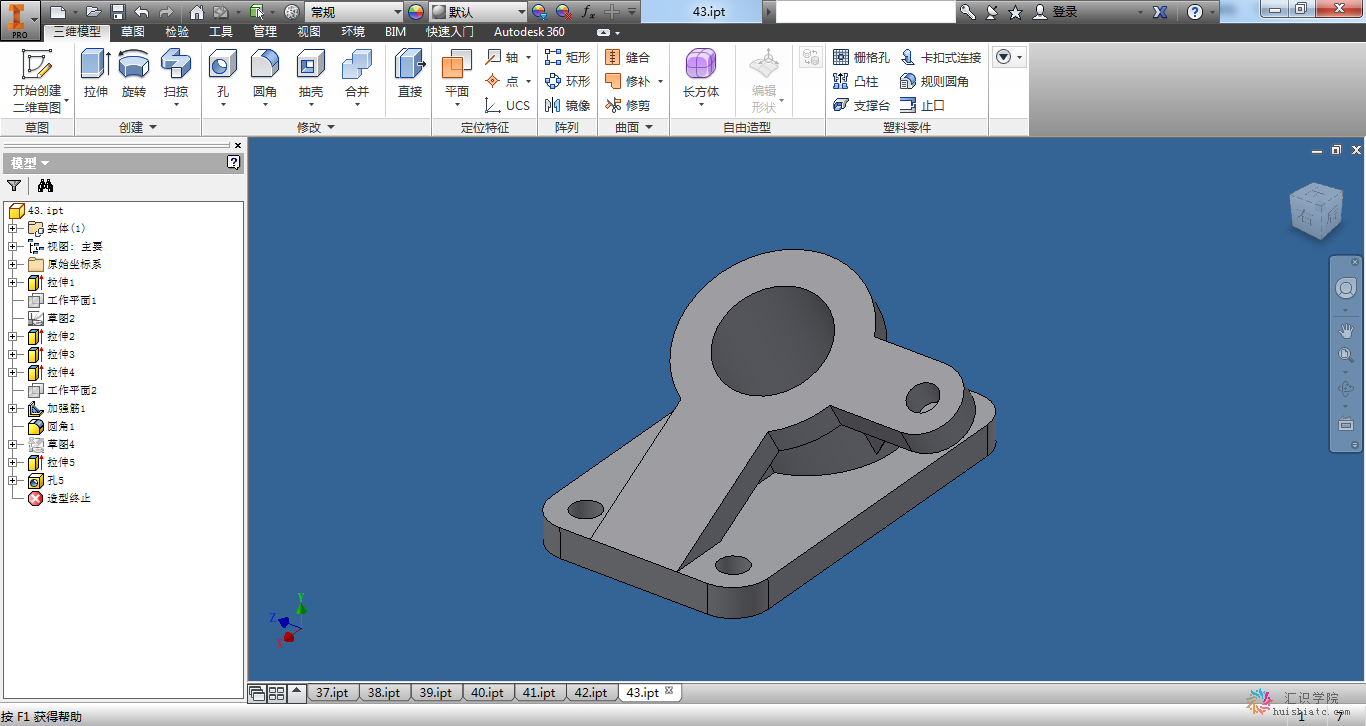
Task: Open the 常规 appearance style dropdown
Action: (397, 12)
